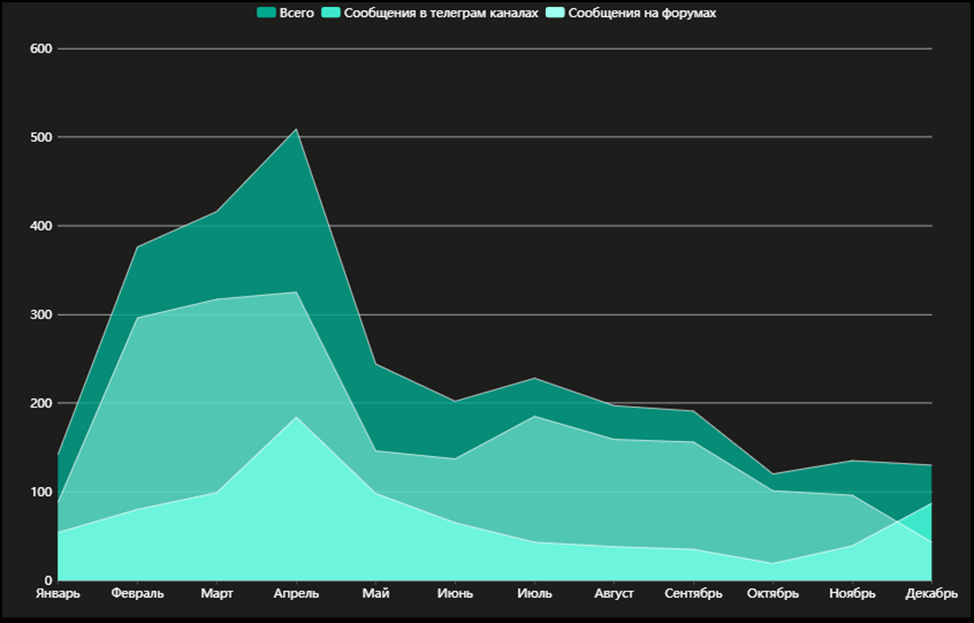Click the Сентябрь axis label

tap(693, 593)
